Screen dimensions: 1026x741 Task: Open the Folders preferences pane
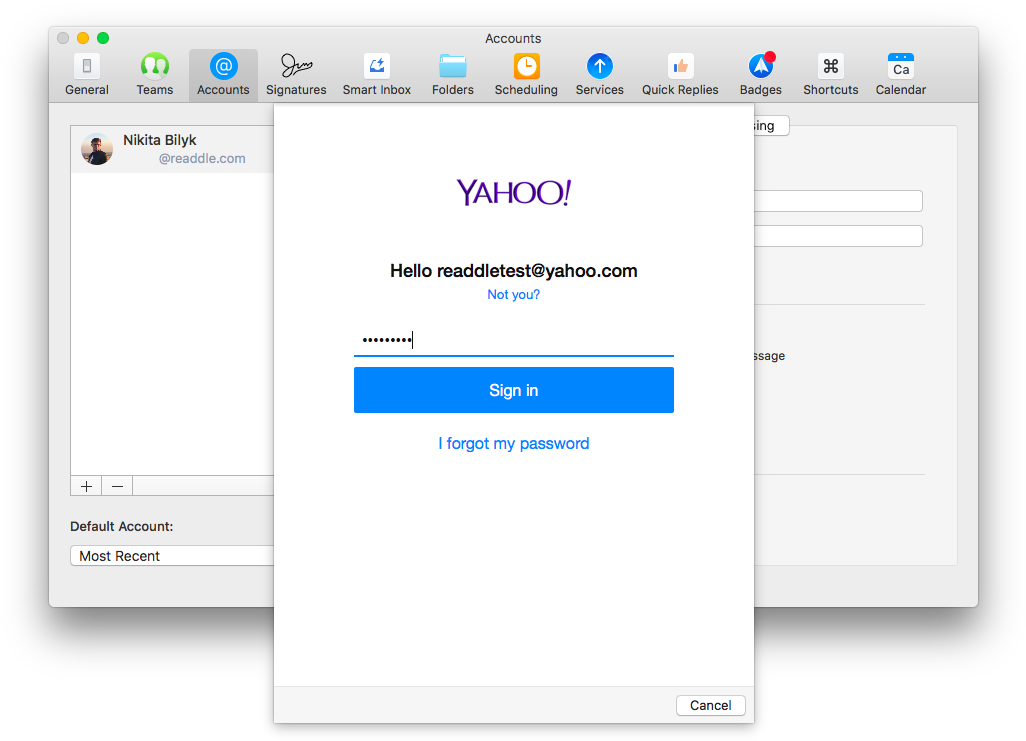tap(452, 75)
